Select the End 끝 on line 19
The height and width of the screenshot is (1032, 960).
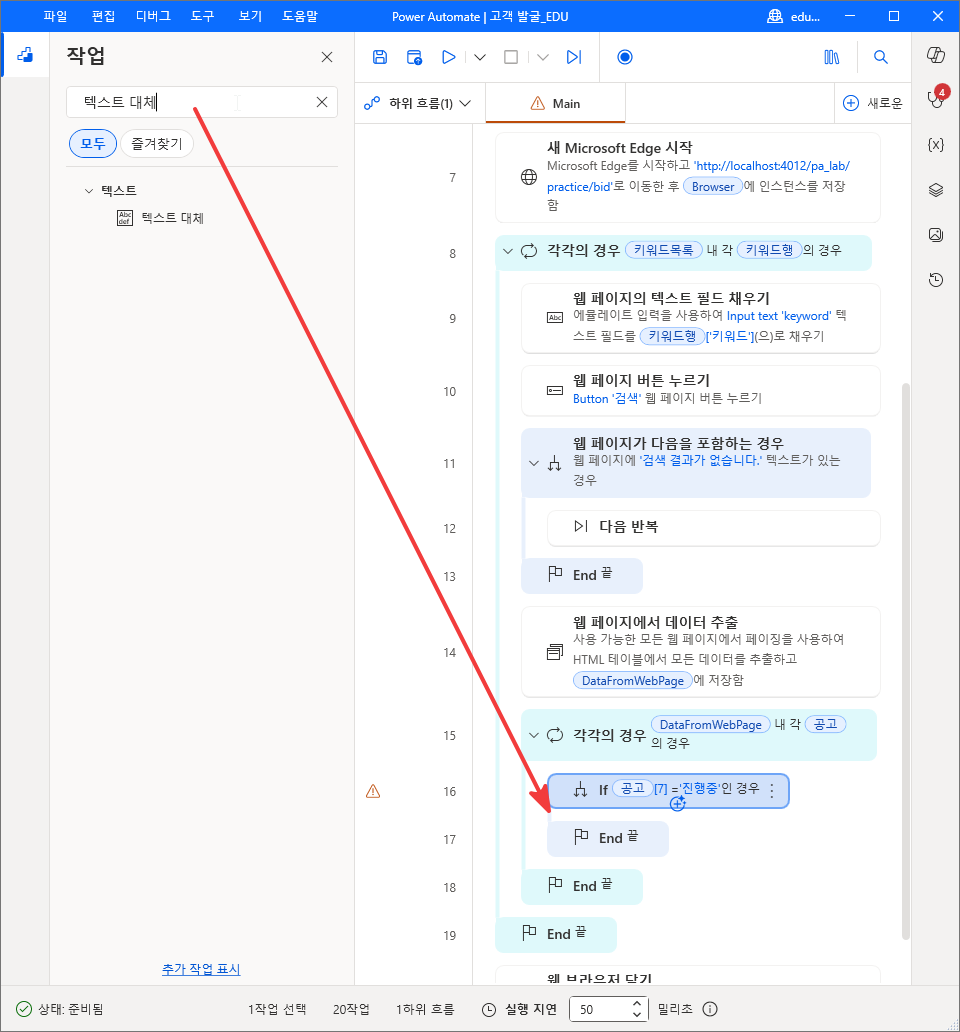click(x=556, y=935)
